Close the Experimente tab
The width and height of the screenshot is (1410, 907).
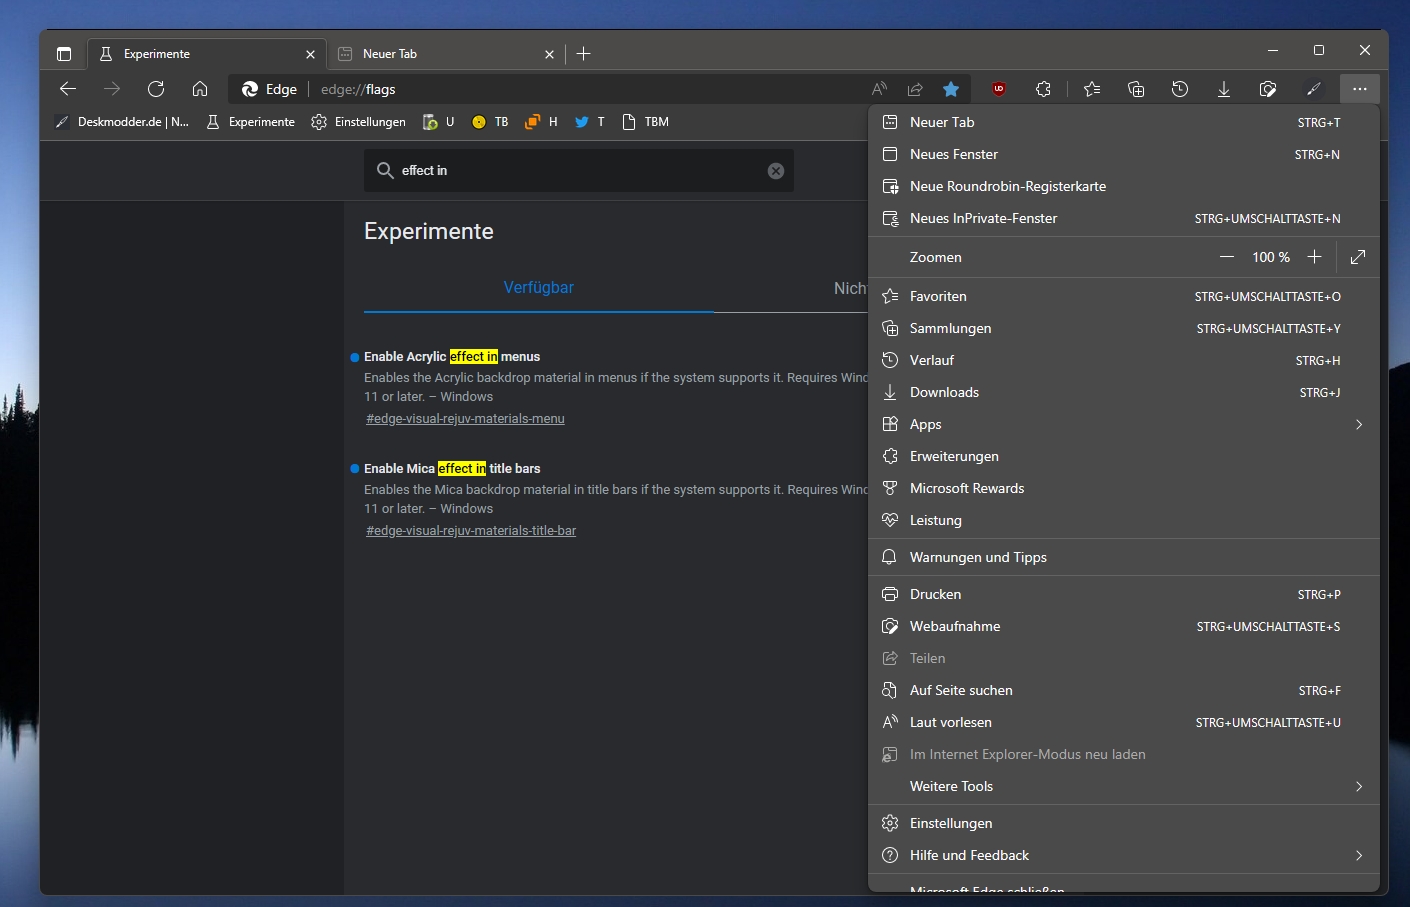[310, 54]
